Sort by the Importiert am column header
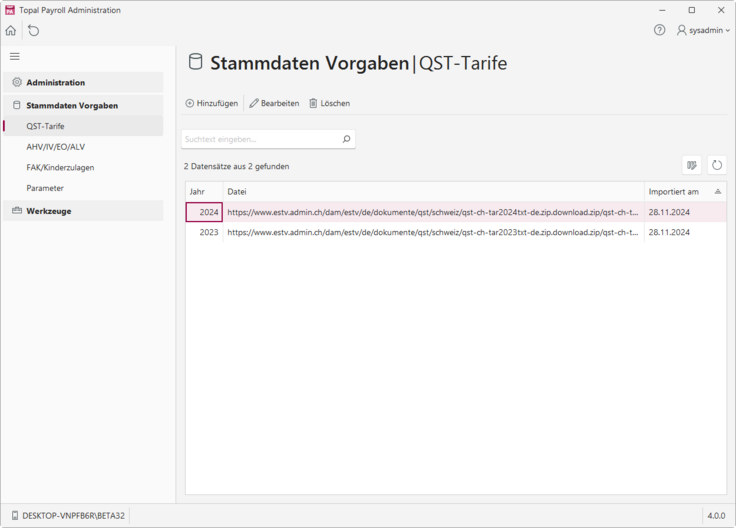This screenshot has width=736, height=528. point(674,191)
